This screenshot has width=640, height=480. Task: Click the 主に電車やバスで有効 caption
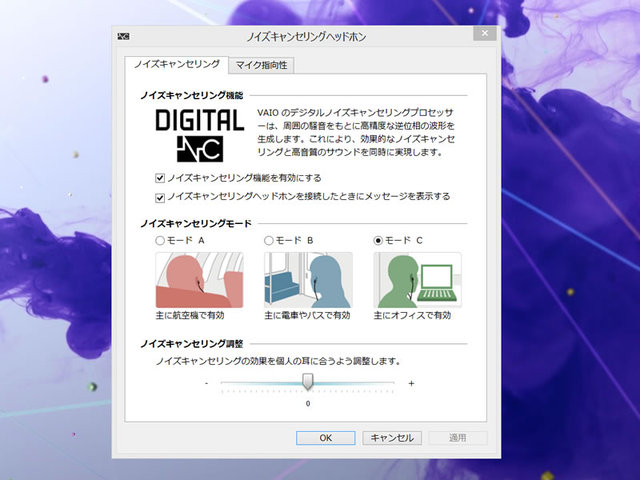[306, 316]
